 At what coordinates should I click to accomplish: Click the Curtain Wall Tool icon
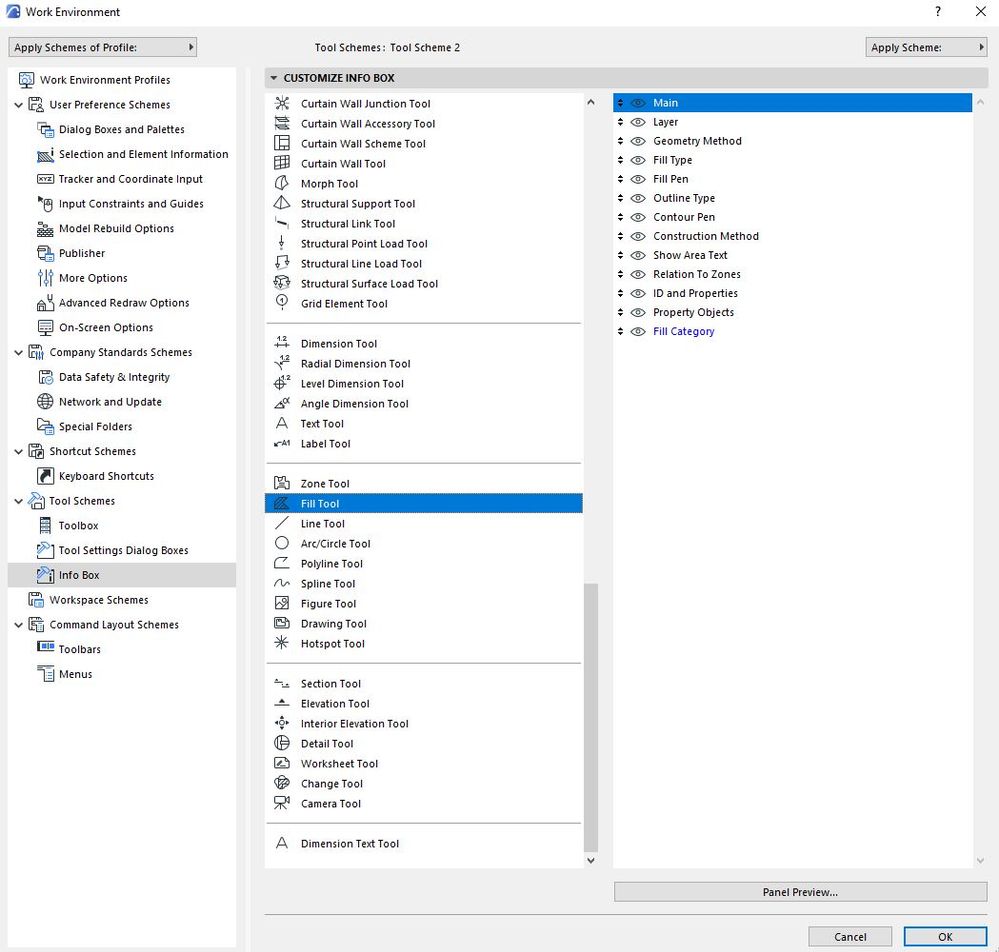(x=282, y=163)
